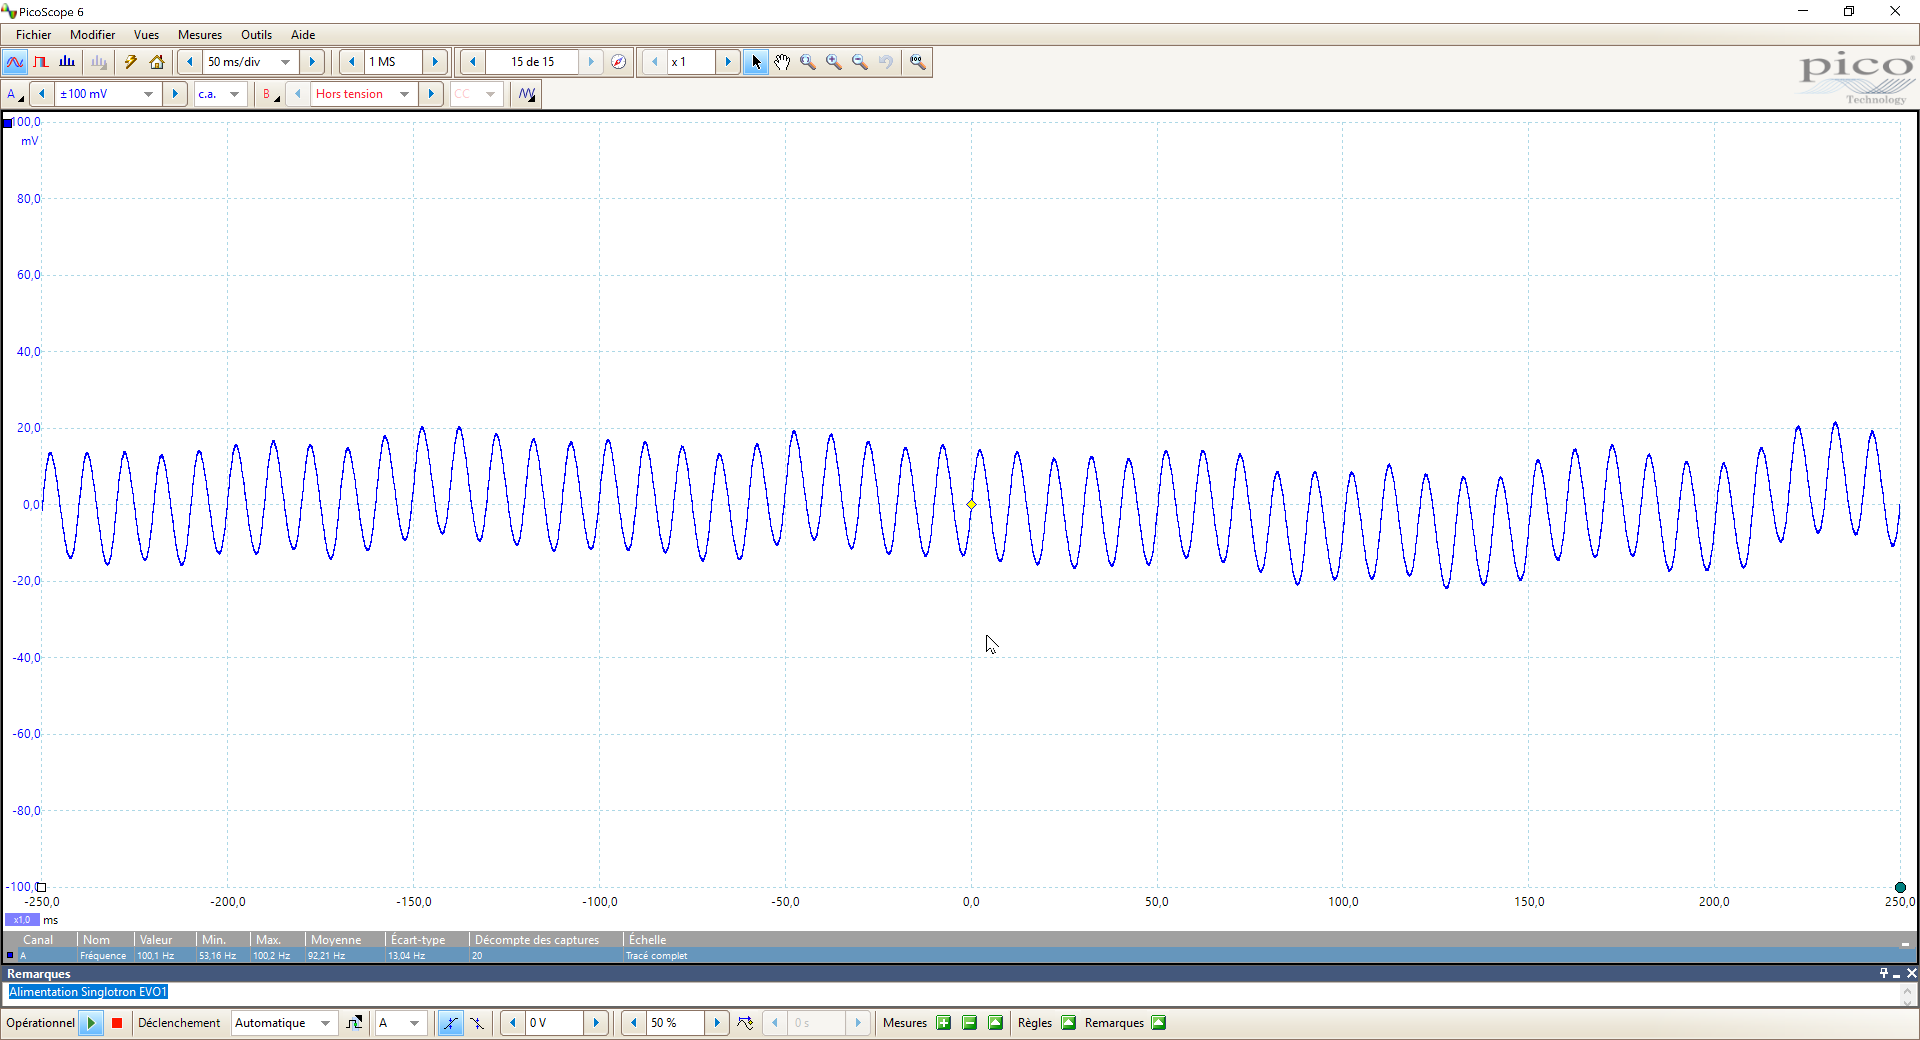
Task: Open the Vues menu
Action: 146,35
